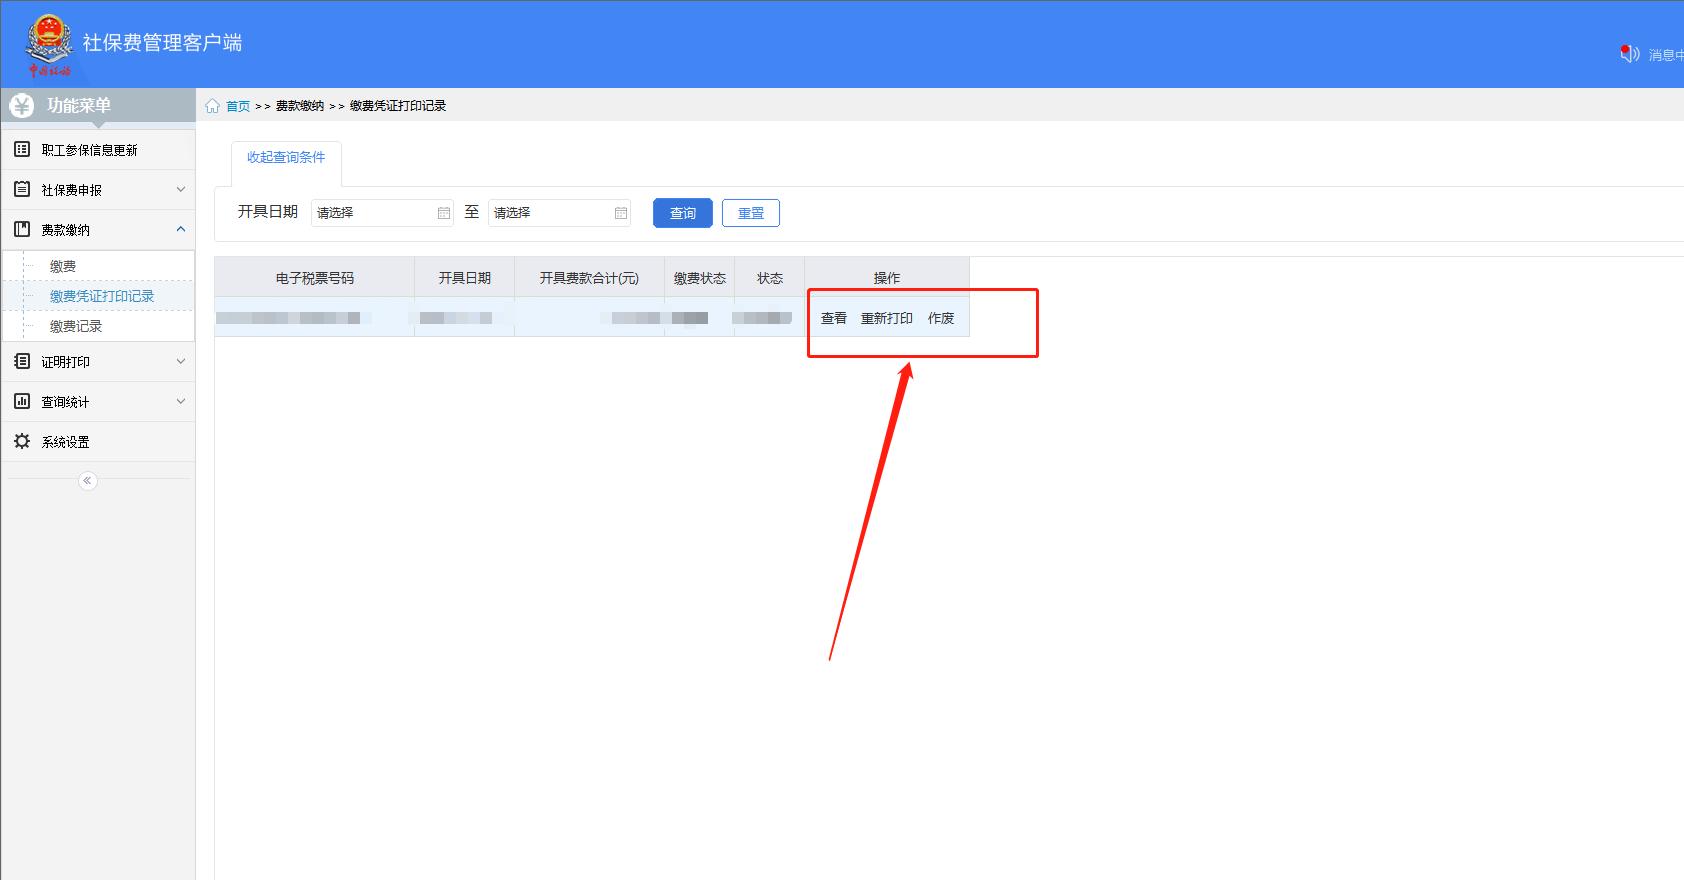Open the message center speaker icon

point(1630,54)
